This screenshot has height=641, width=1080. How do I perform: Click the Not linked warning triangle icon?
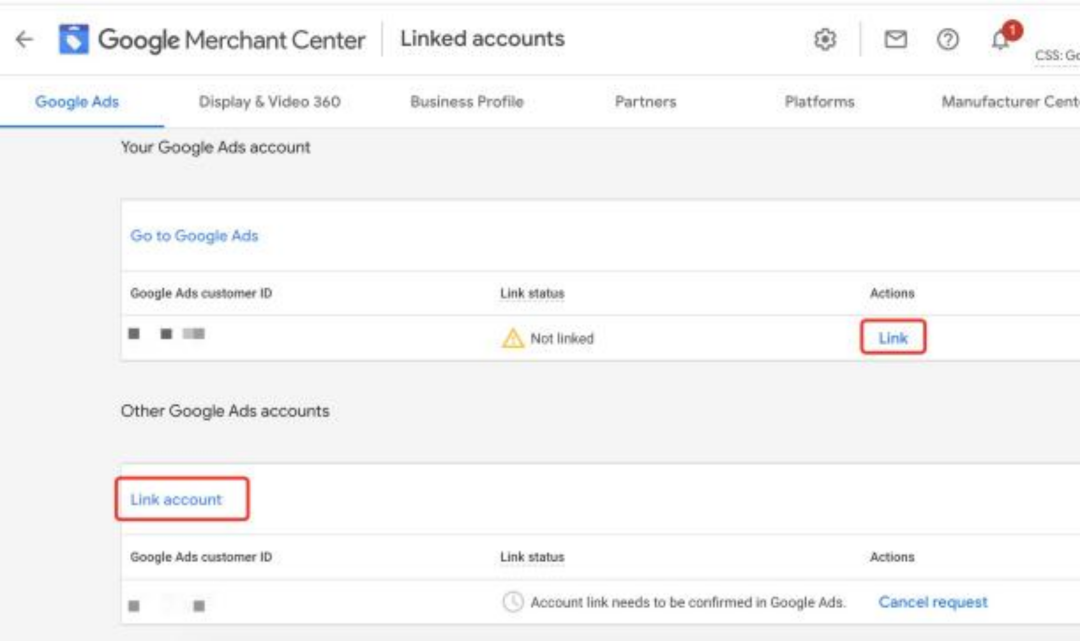coord(512,339)
